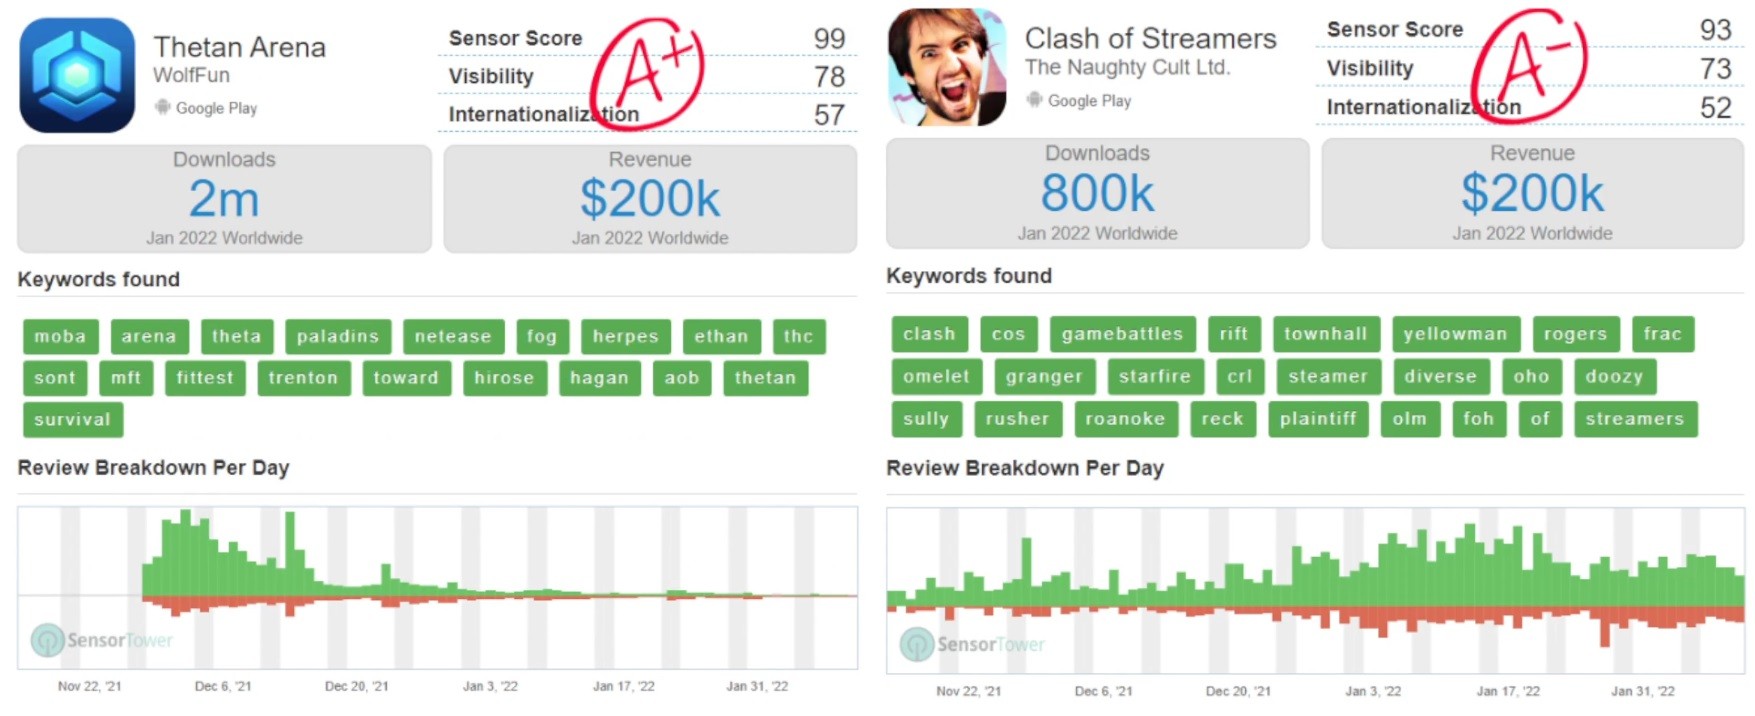Screen dimensions: 1755x716
Task: Click the Clash of Streamers $200k Revenue box
Action: pos(1532,193)
